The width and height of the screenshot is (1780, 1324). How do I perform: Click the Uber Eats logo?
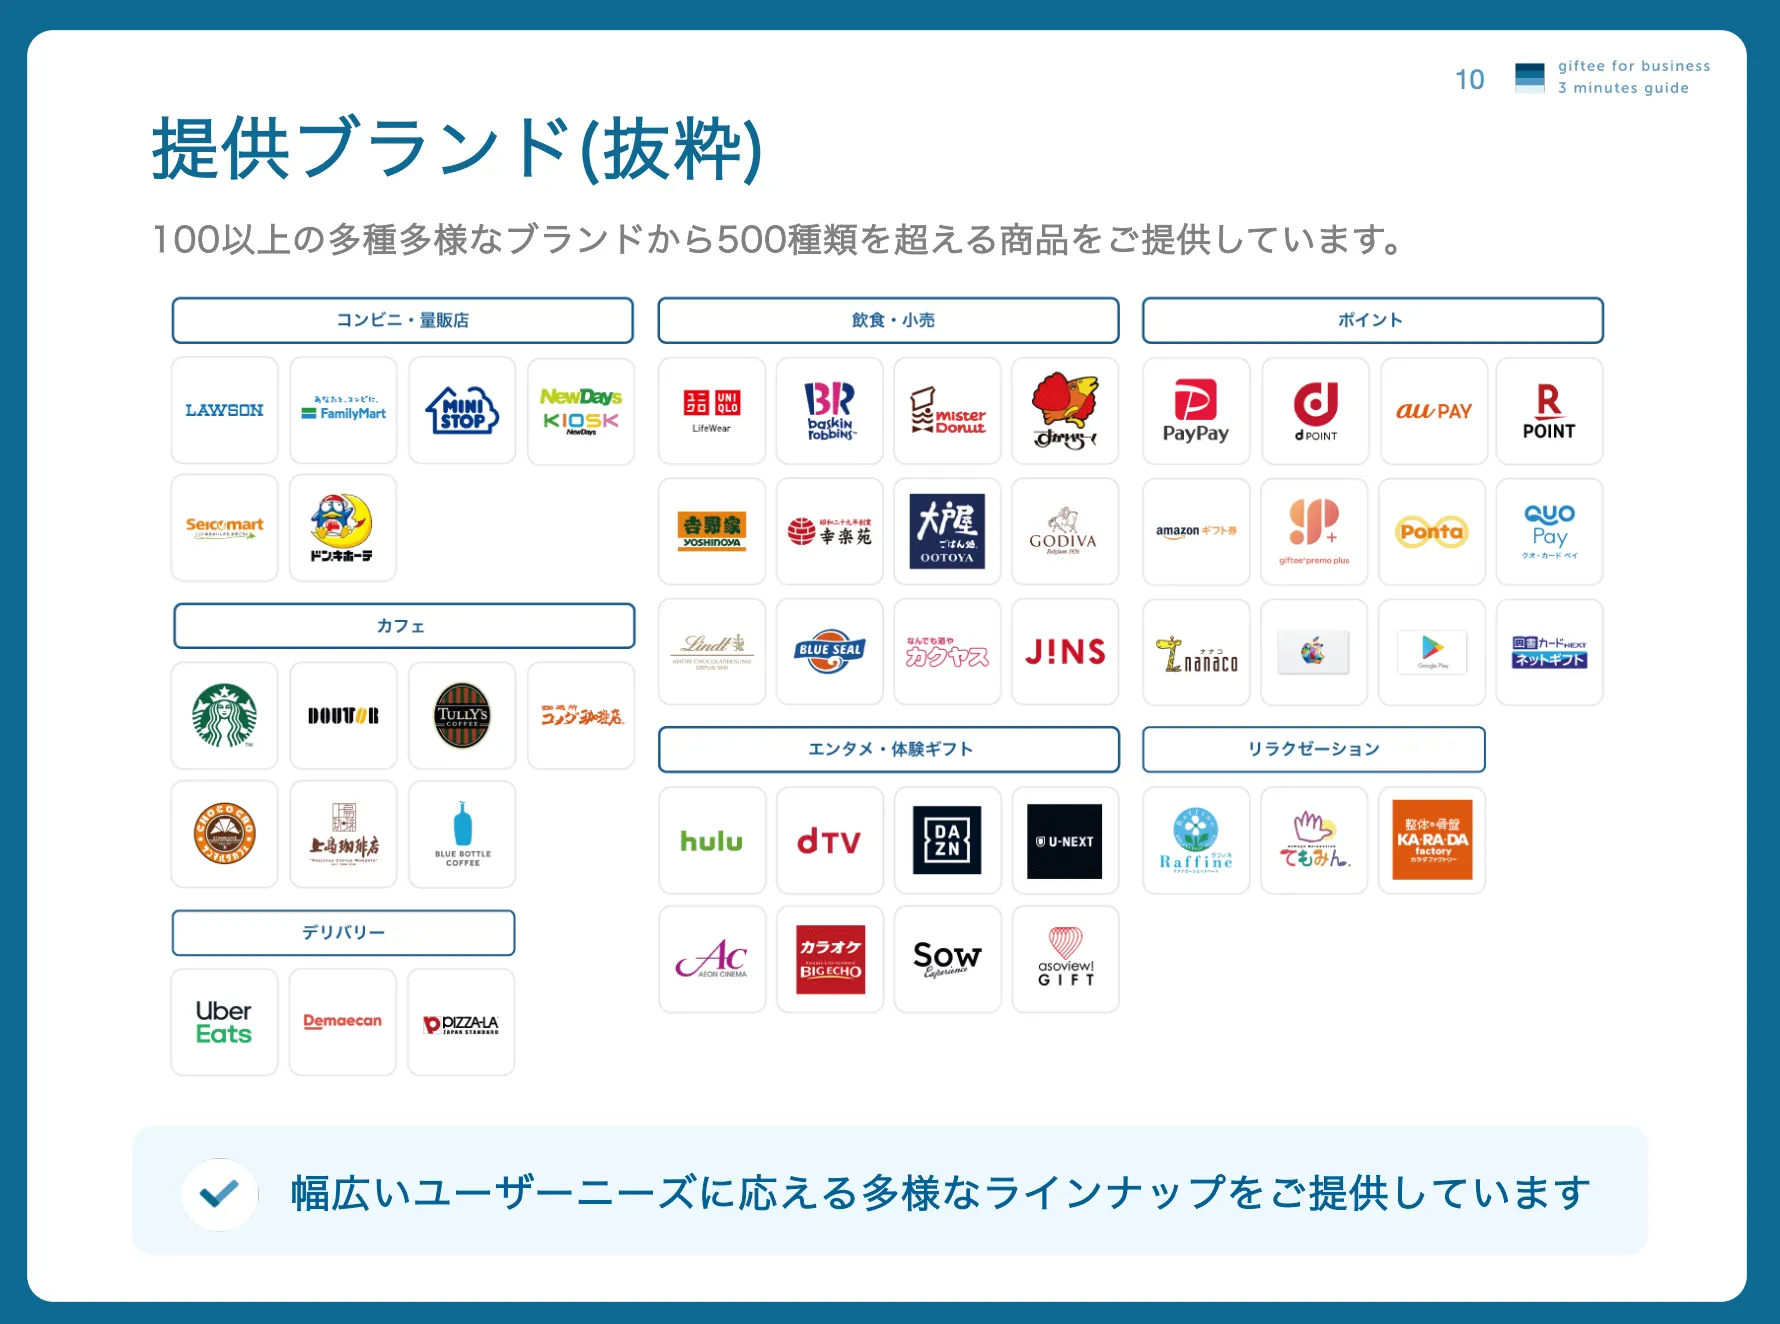224,1022
